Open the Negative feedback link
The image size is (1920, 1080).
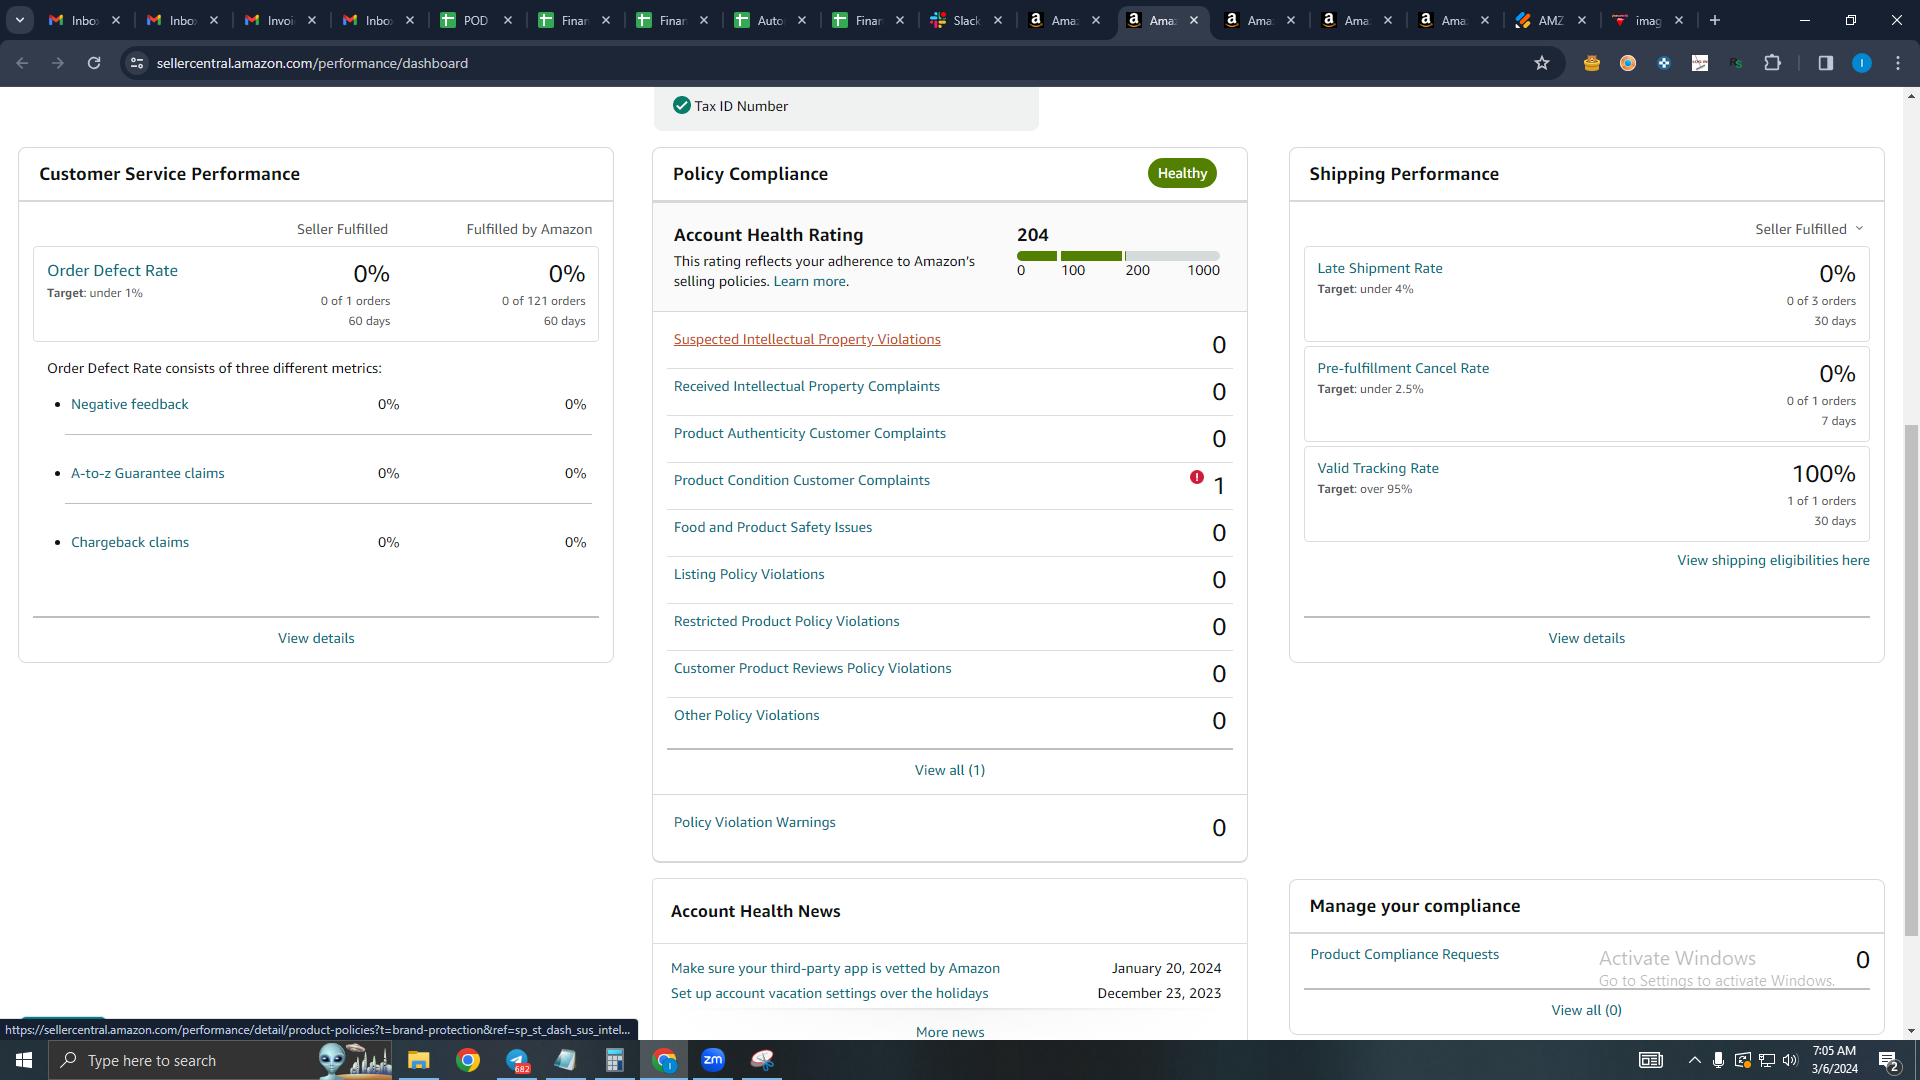tap(130, 404)
